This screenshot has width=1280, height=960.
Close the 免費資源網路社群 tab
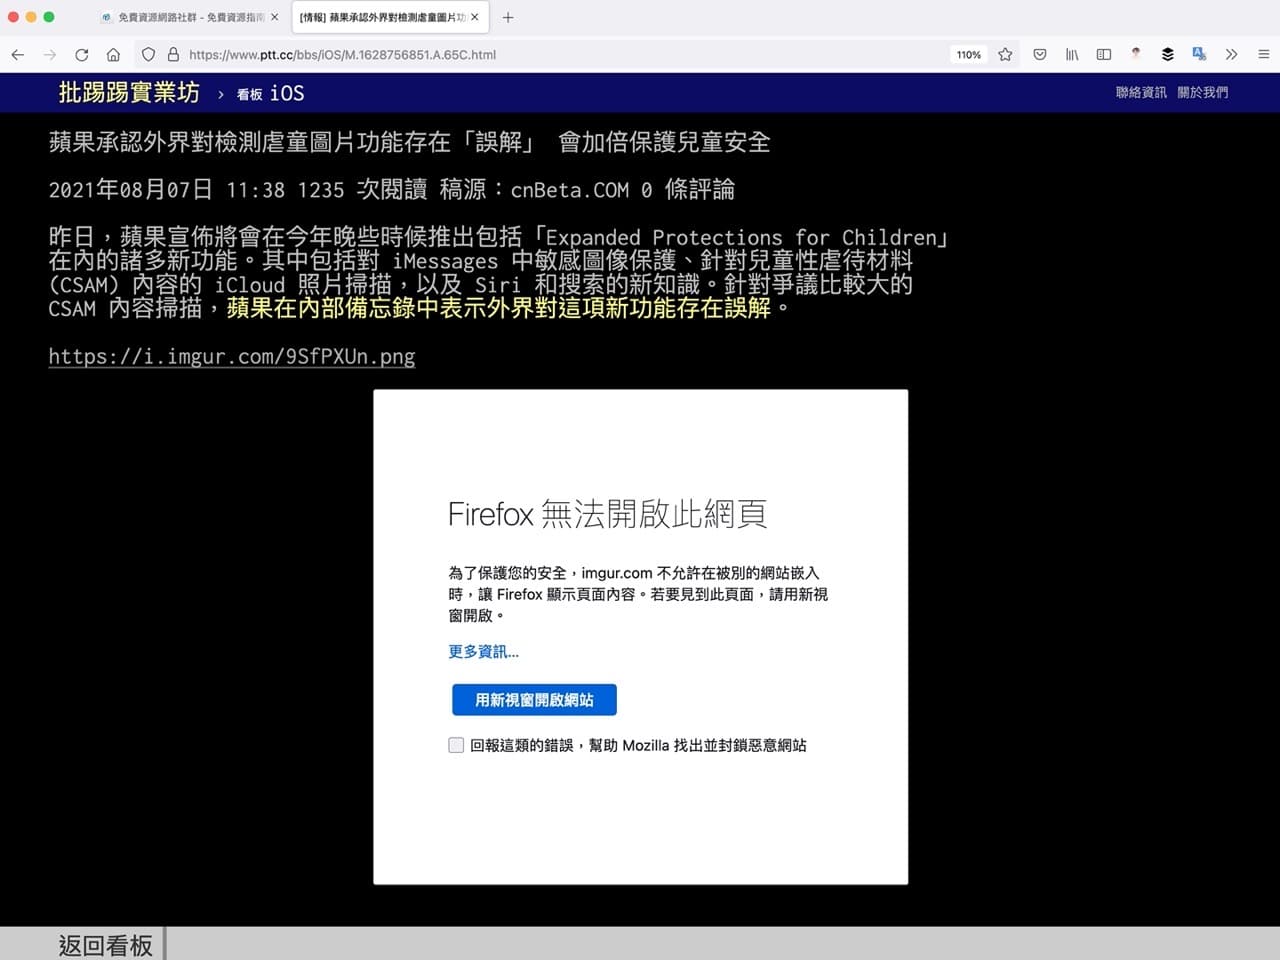pos(275,17)
